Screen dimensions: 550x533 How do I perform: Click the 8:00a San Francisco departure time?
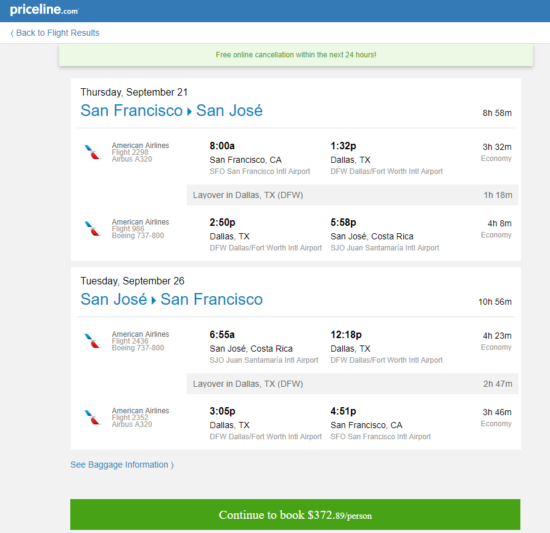click(x=222, y=146)
